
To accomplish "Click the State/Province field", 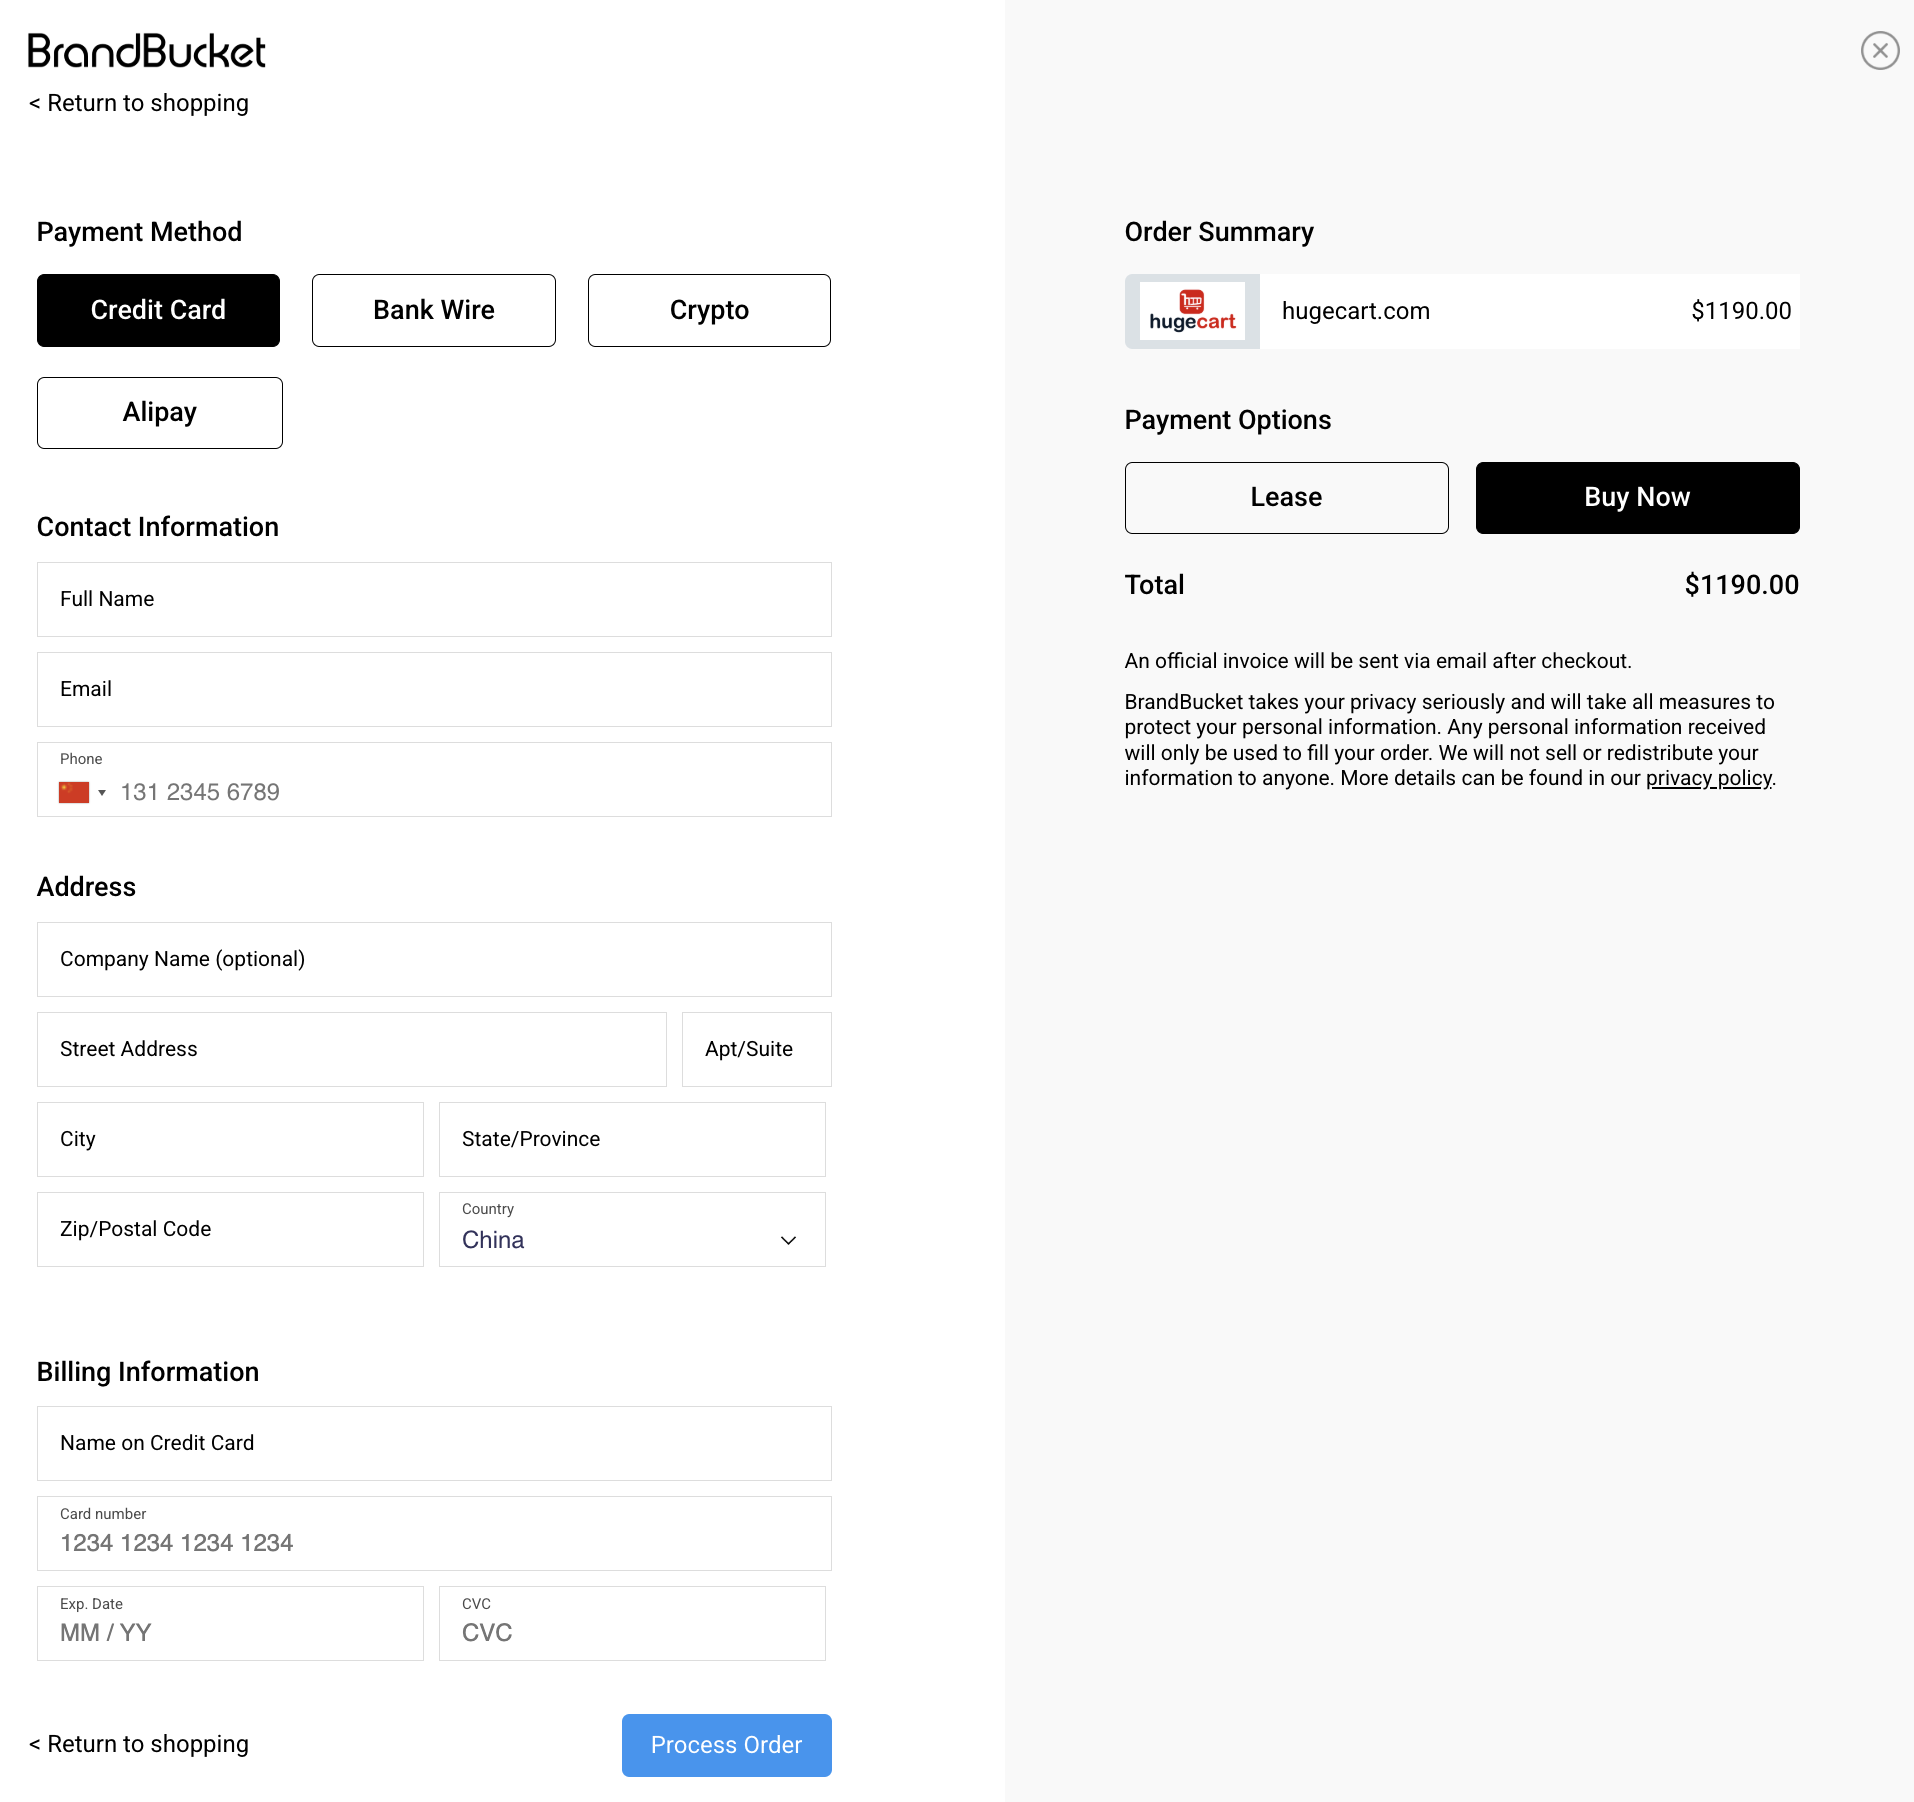I will tap(632, 1139).
